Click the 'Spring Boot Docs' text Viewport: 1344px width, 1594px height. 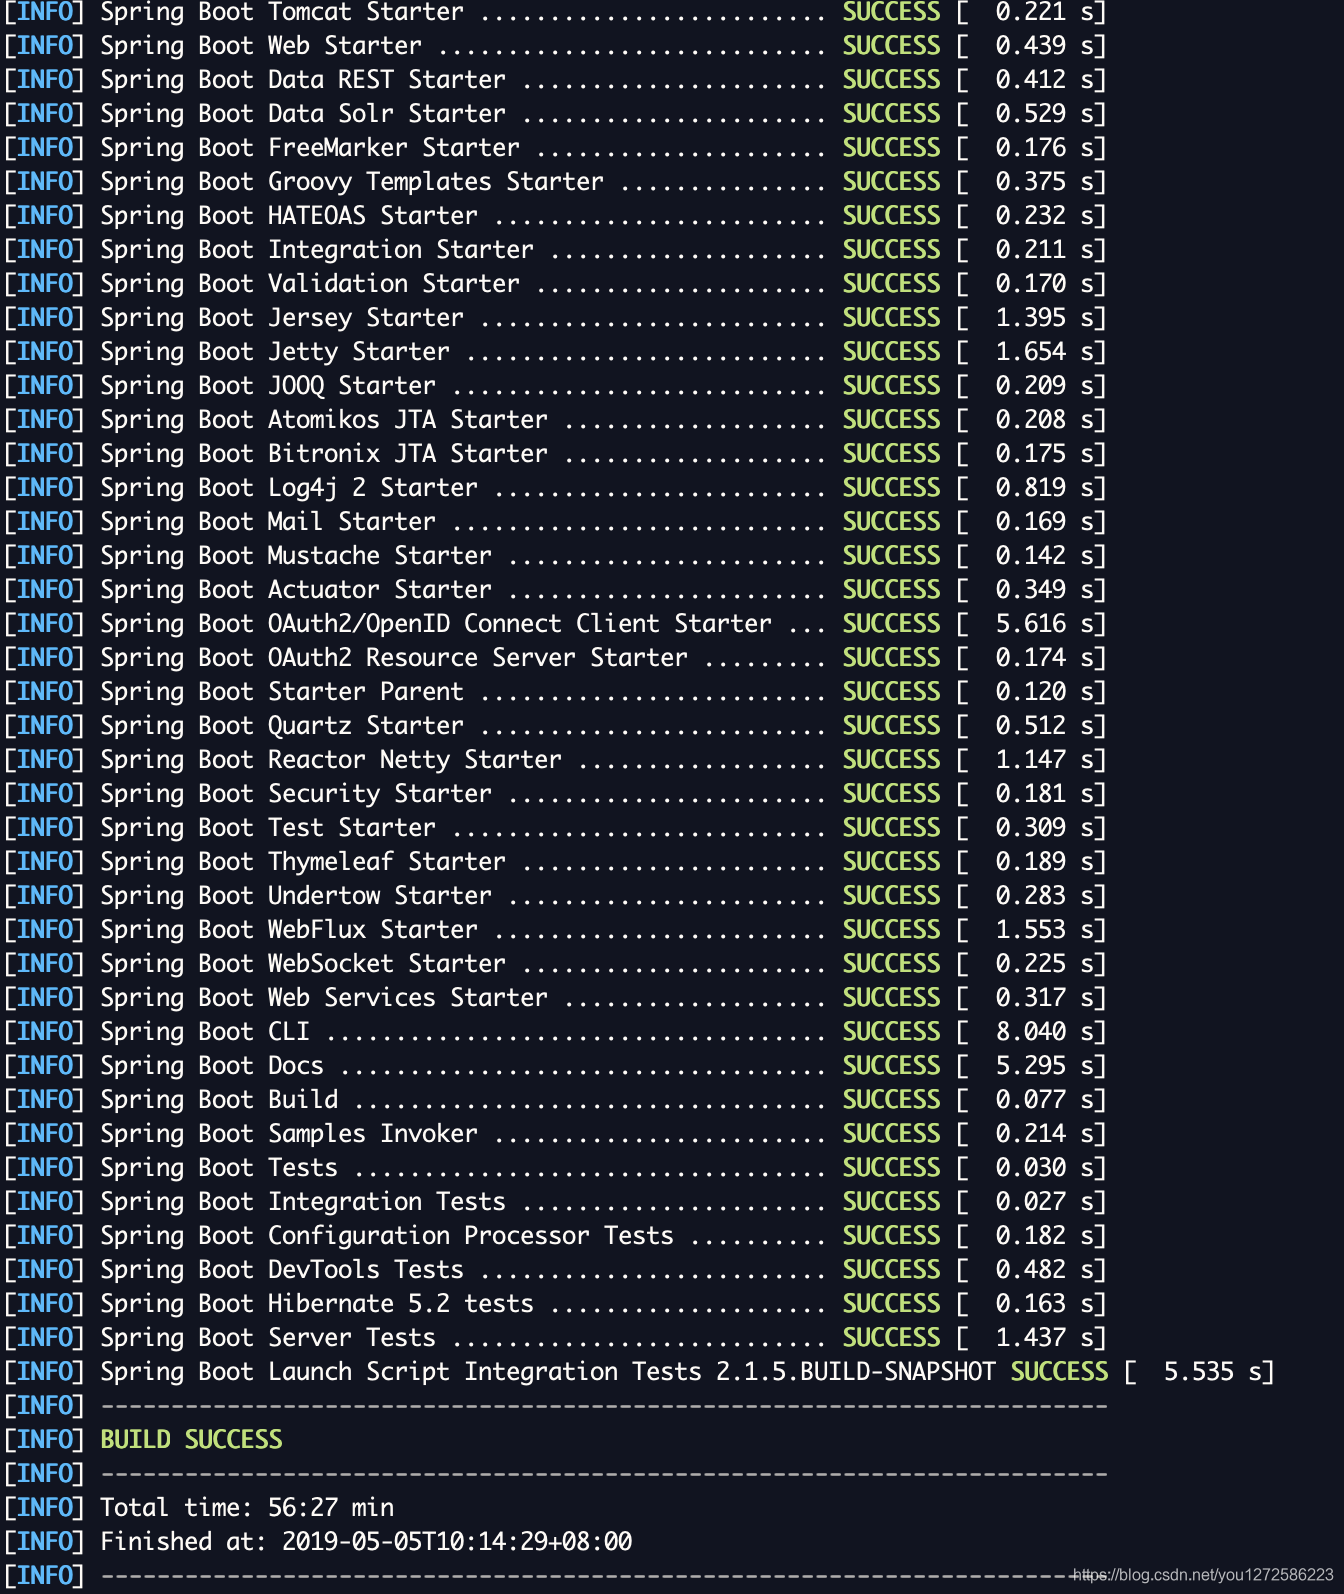[x=212, y=1066]
